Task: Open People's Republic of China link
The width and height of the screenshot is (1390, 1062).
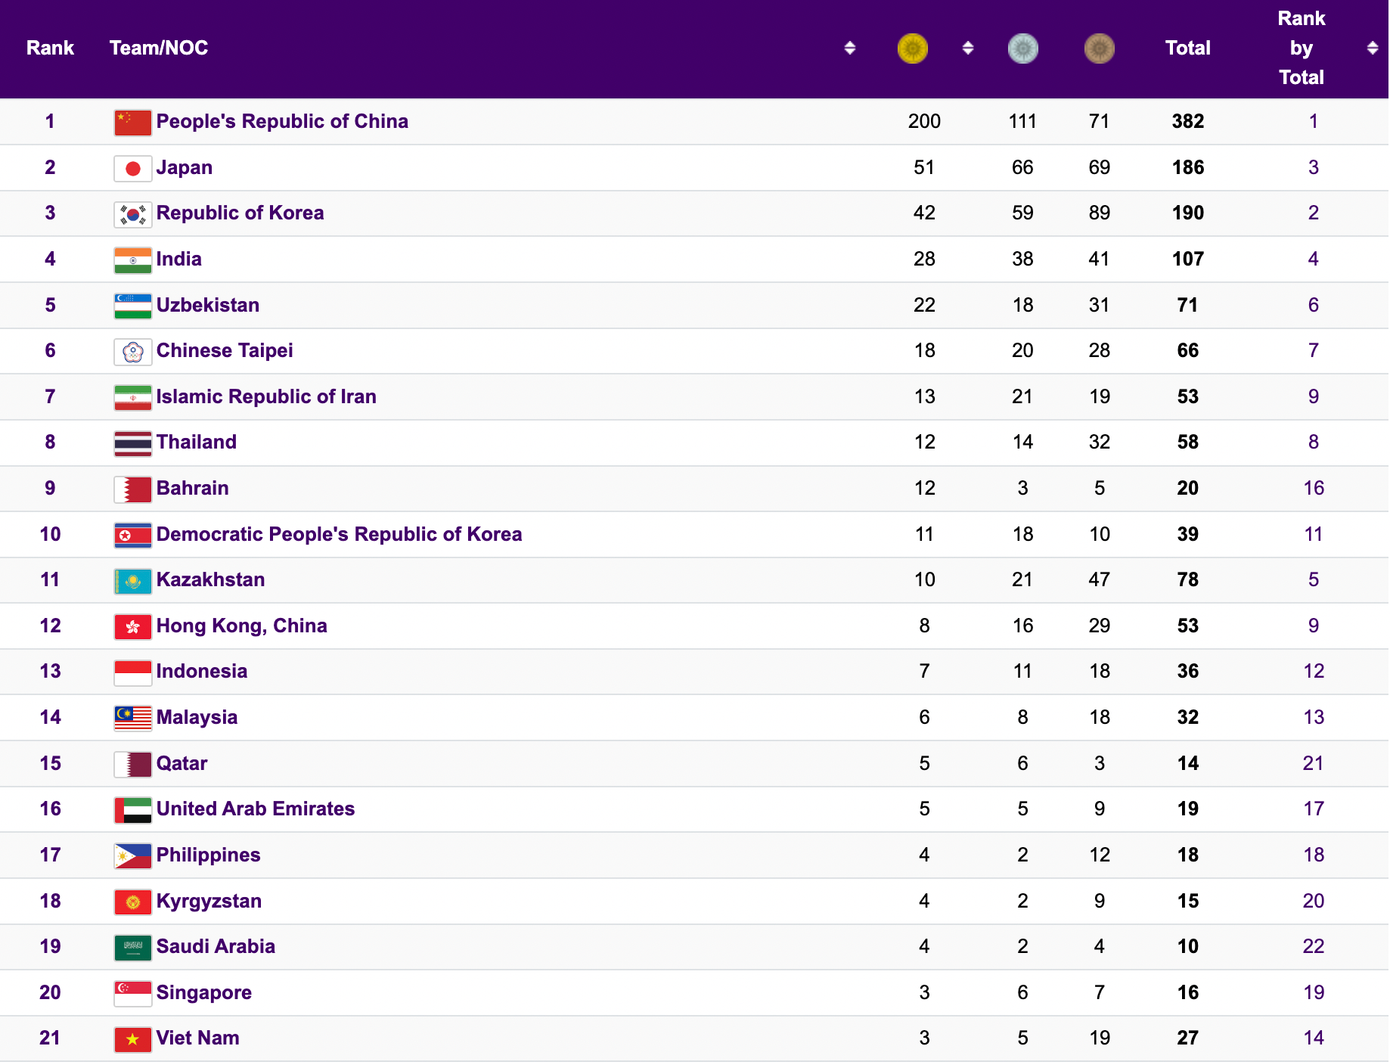Action: (282, 122)
